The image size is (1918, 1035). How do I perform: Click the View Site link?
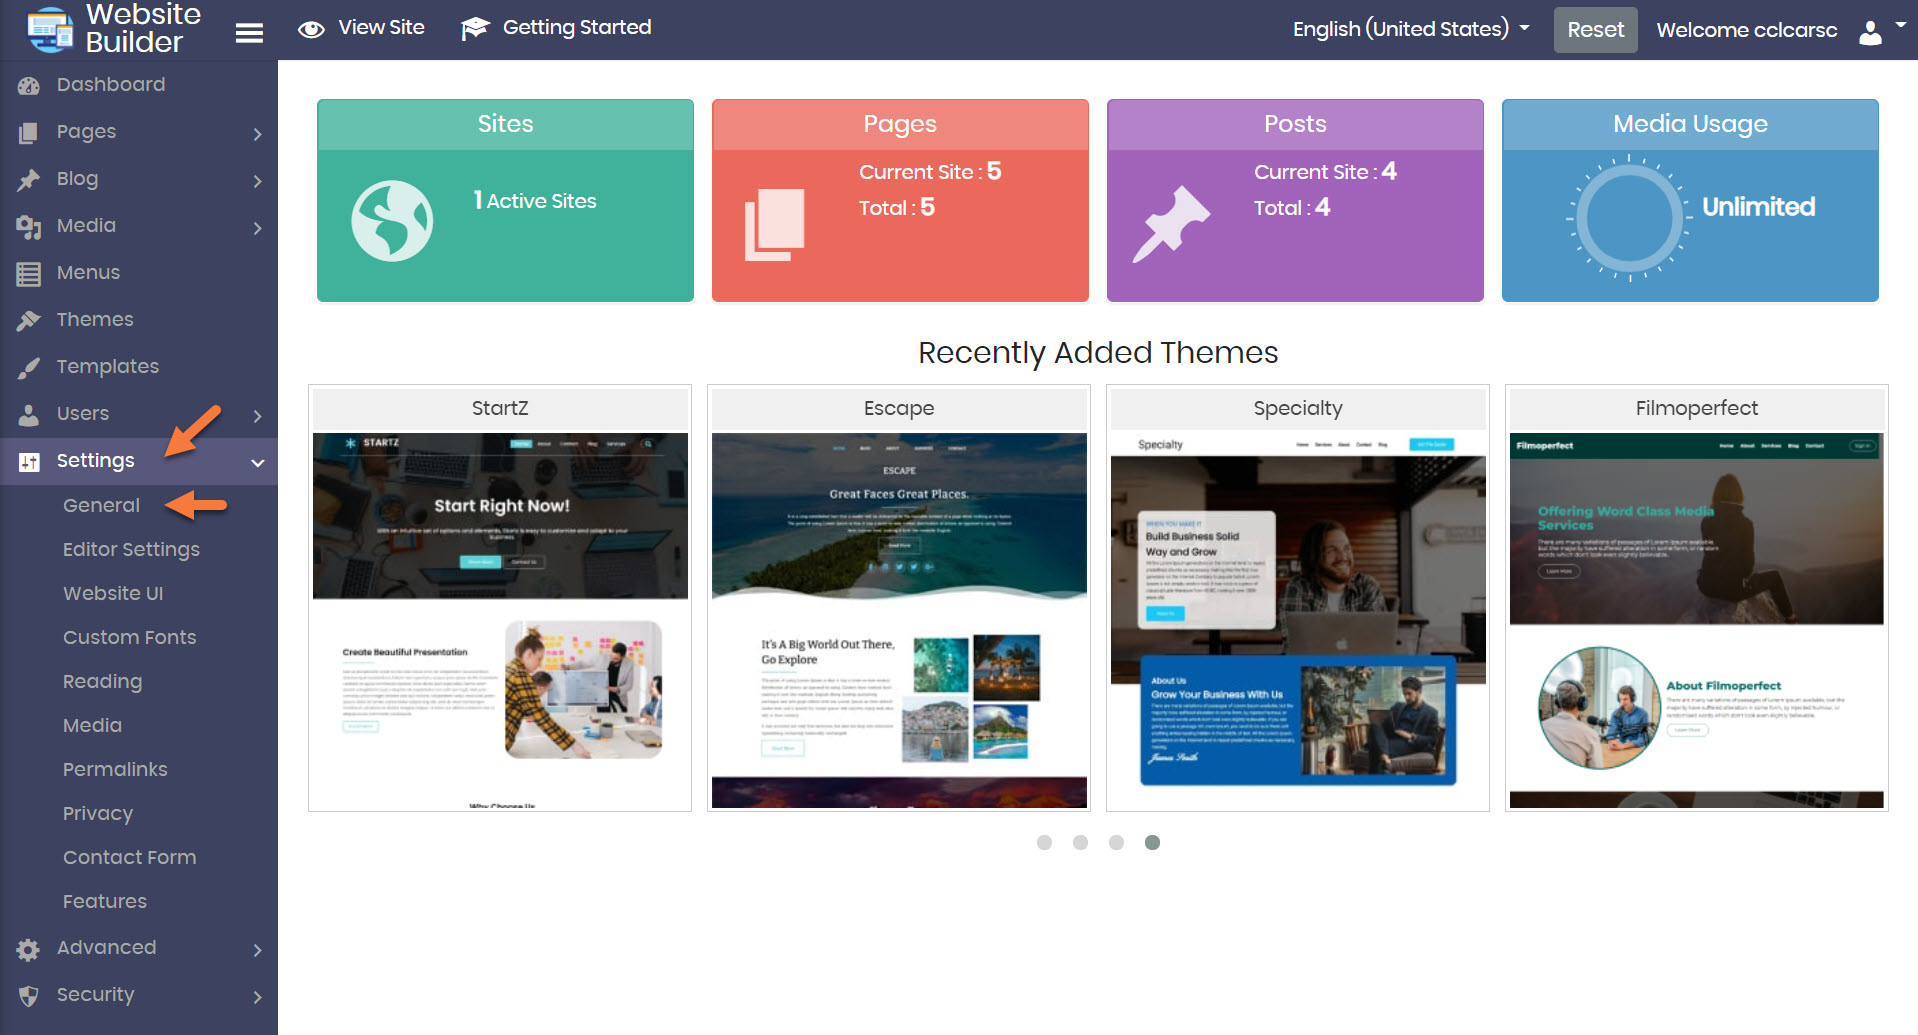[362, 28]
